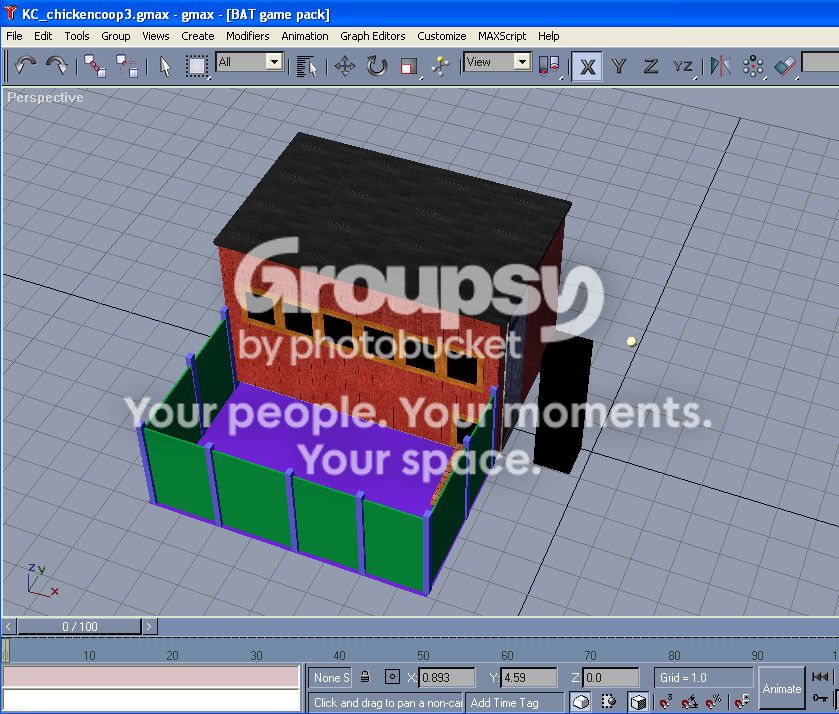Click the Select and Manipulate icon
Image resolution: width=839 pixels, height=714 pixels.
click(x=440, y=66)
